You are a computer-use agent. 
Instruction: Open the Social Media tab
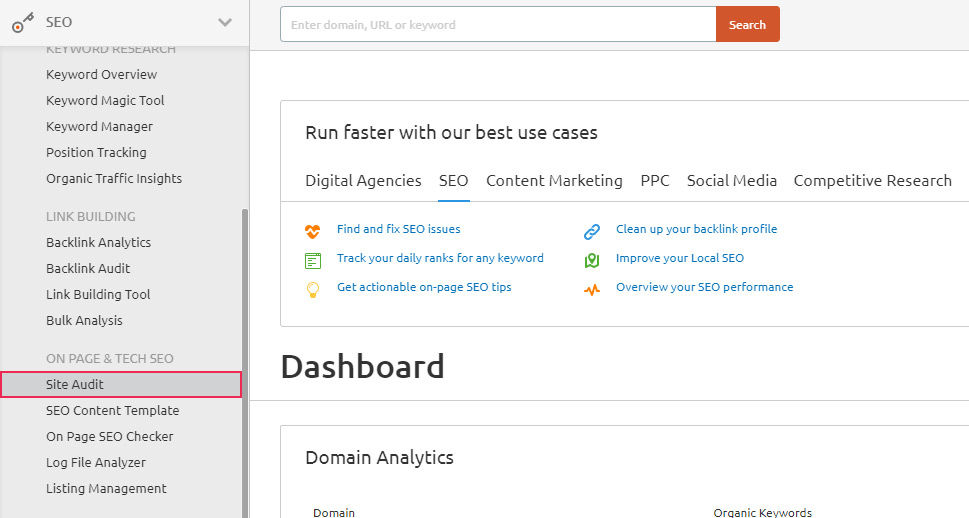coord(732,180)
